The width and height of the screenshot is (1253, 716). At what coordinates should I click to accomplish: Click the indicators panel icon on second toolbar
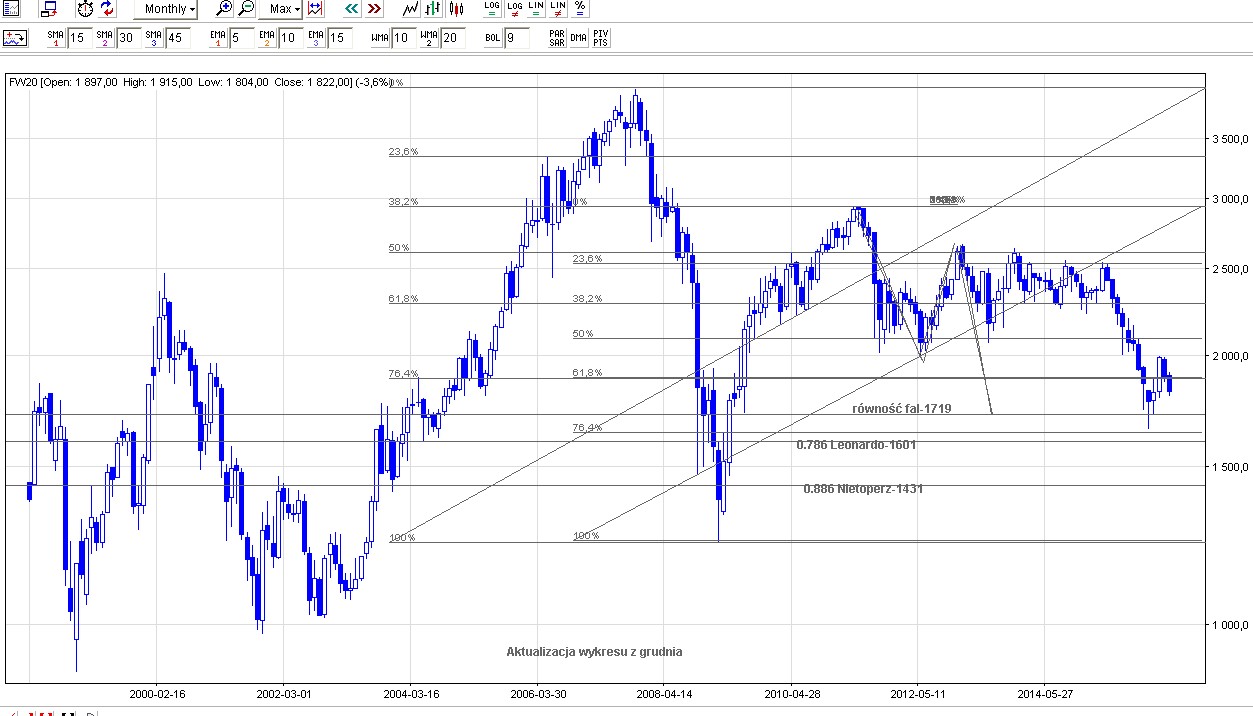click(15, 38)
